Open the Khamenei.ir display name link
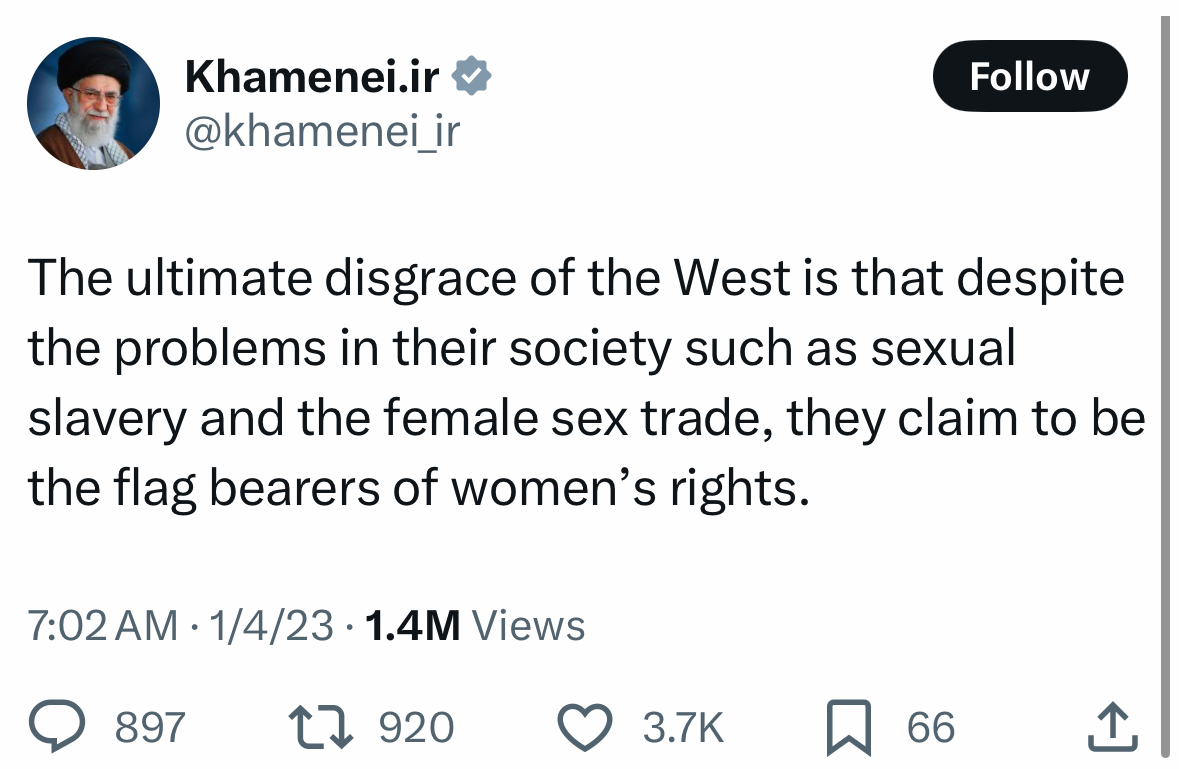Screen dimensions: 1179x769 point(312,76)
